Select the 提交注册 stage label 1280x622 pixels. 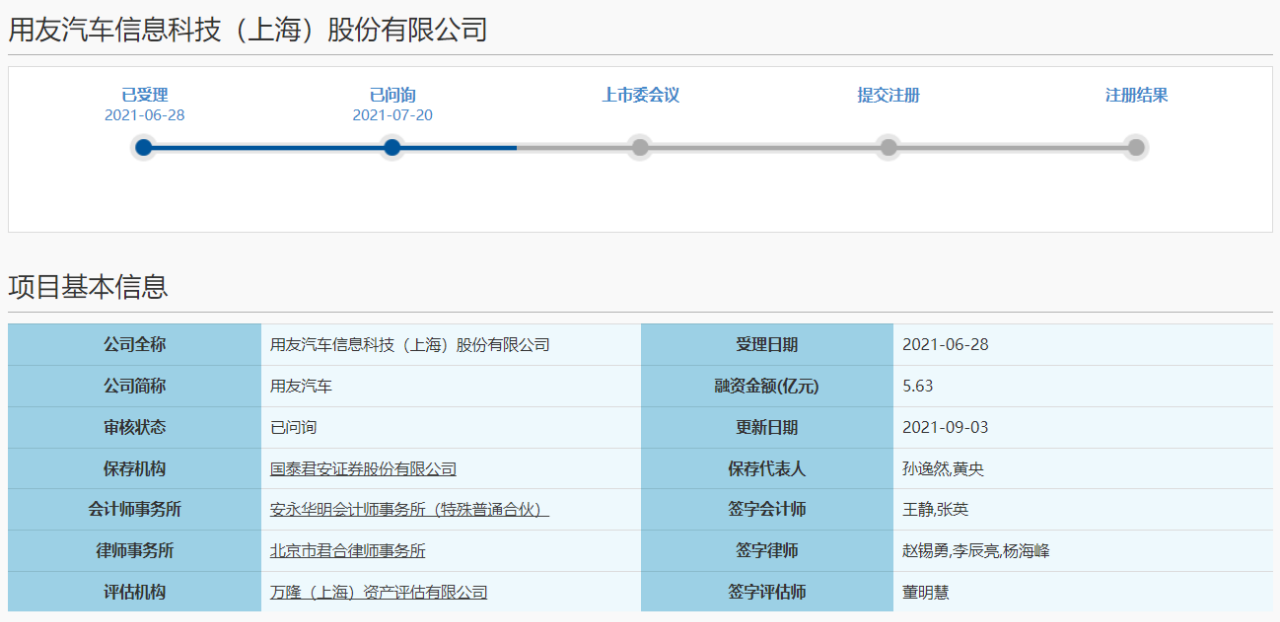click(888, 96)
